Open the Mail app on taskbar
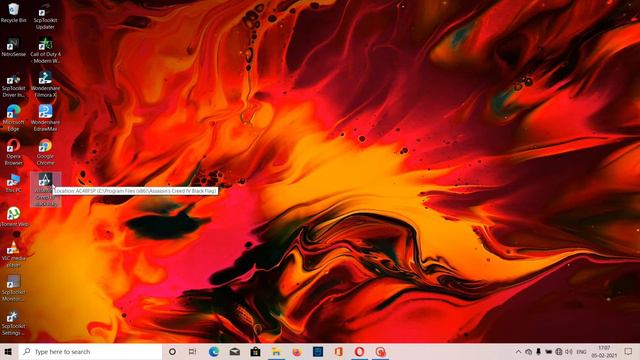The image size is (640, 360). [235, 351]
